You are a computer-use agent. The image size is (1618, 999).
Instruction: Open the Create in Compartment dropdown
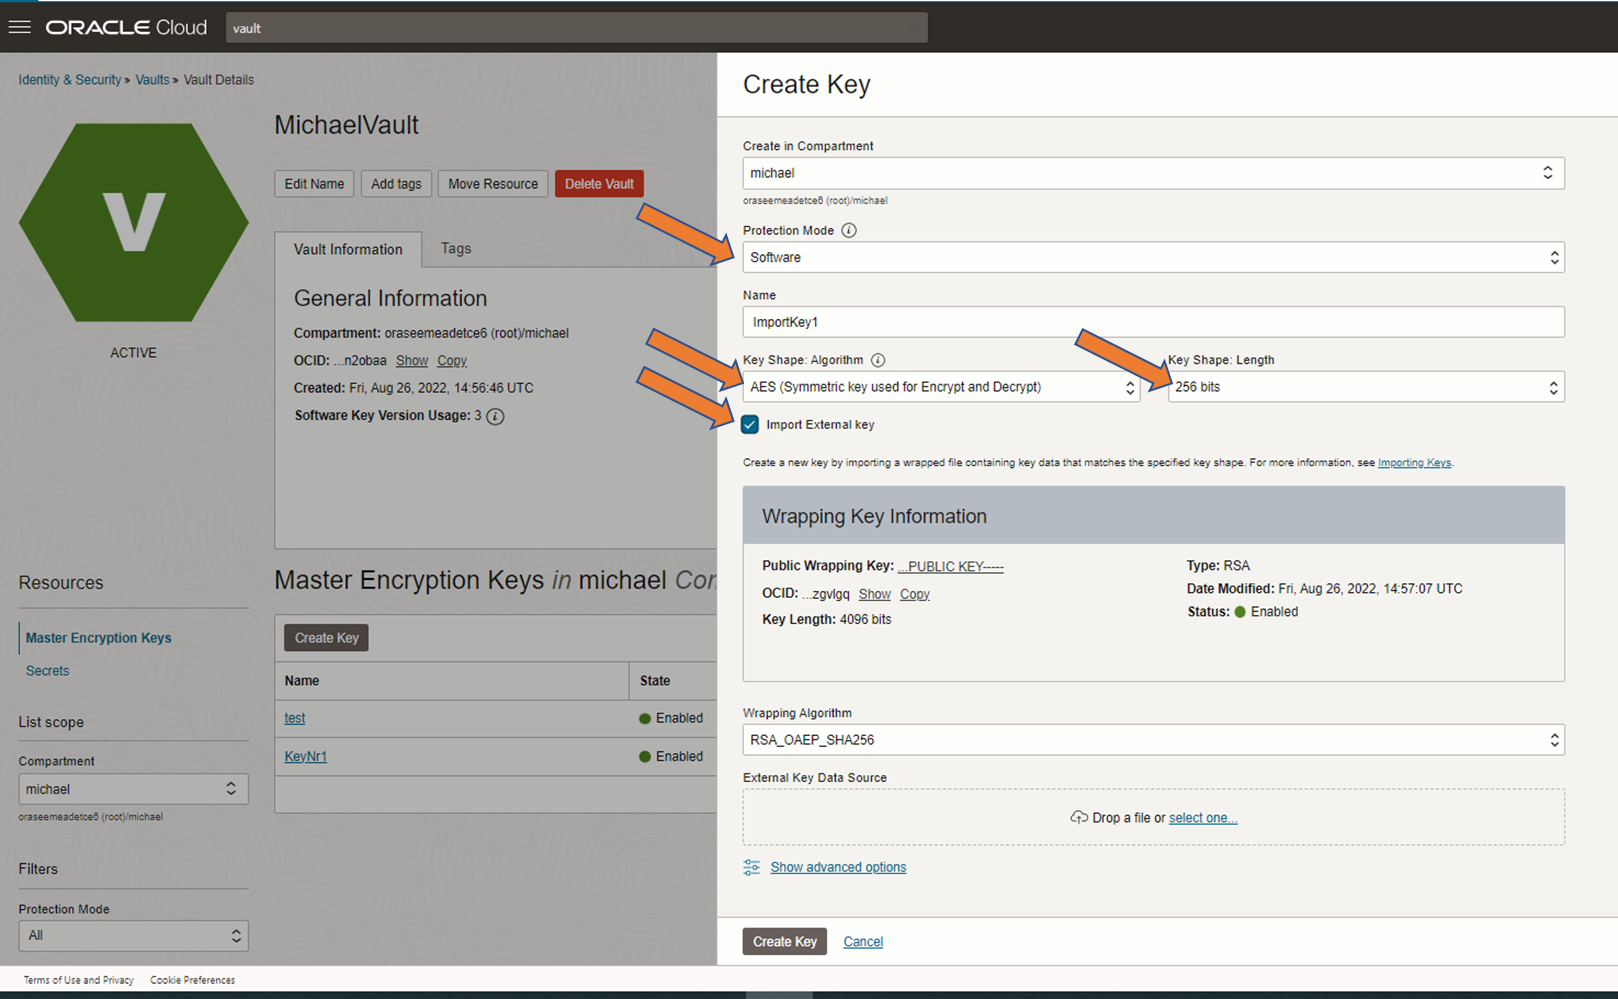pyautogui.click(x=1152, y=173)
